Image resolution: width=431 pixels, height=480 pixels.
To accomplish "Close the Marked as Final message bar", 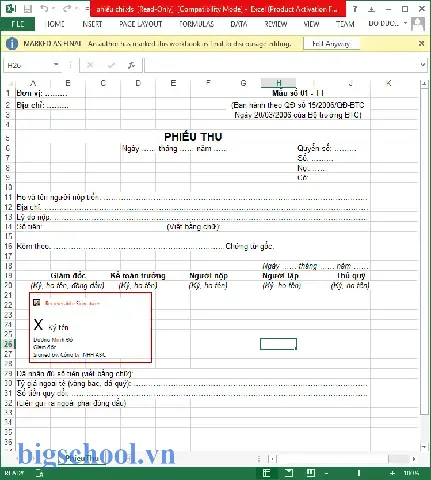I will tap(421, 43).
